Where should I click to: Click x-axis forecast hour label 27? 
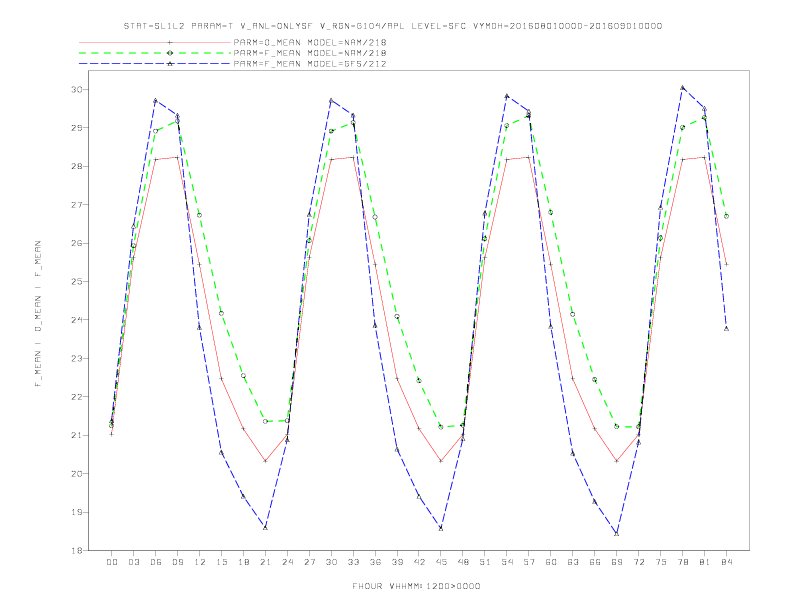pyautogui.click(x=309, y=562)
